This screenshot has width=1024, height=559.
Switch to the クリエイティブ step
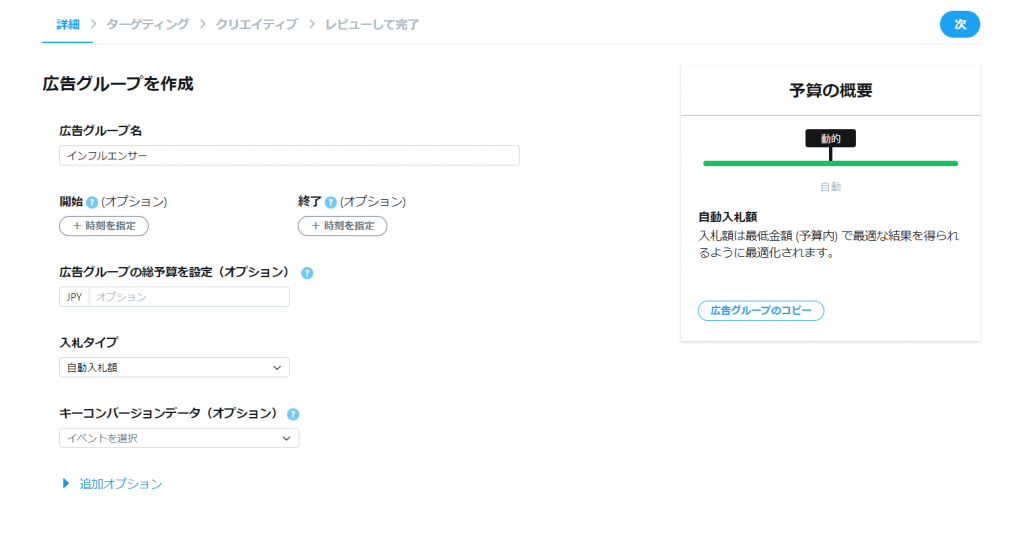coord(257,24)
